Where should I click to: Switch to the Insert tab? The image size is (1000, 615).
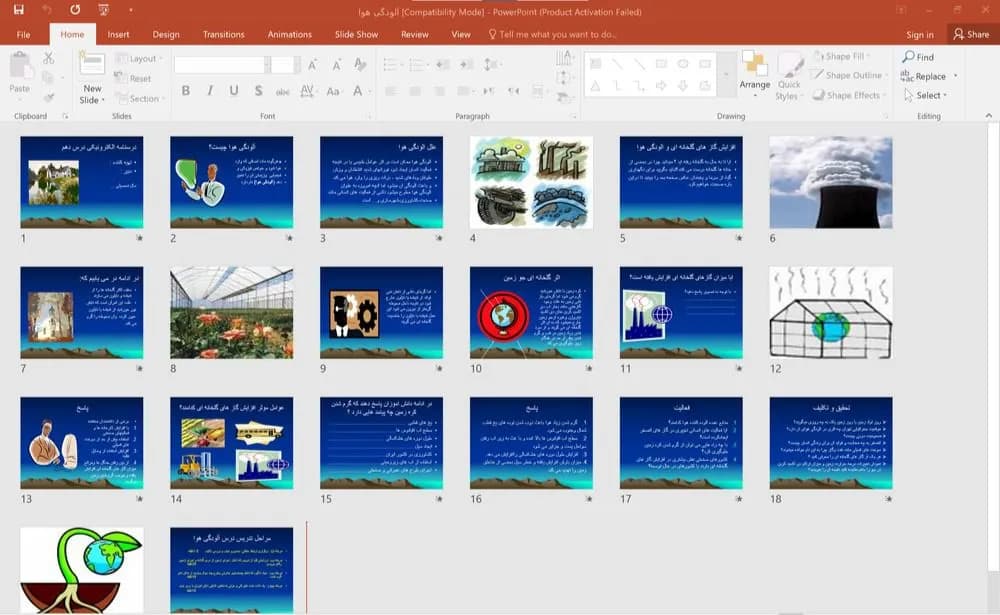tap(118, 34)
